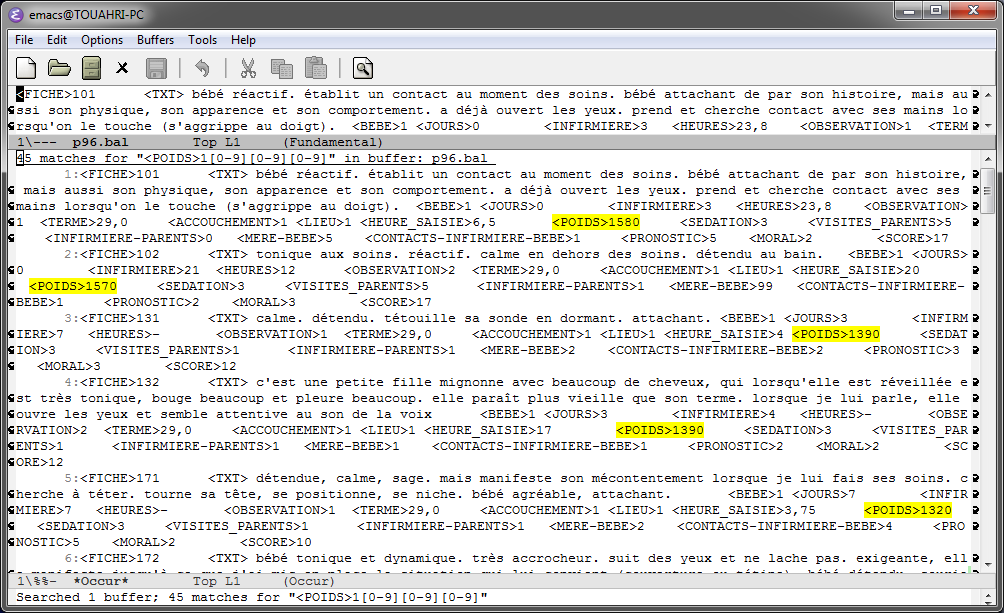Open the Edit menu
The width and height of the screenshot is (1004, 613).
point(57,40)
